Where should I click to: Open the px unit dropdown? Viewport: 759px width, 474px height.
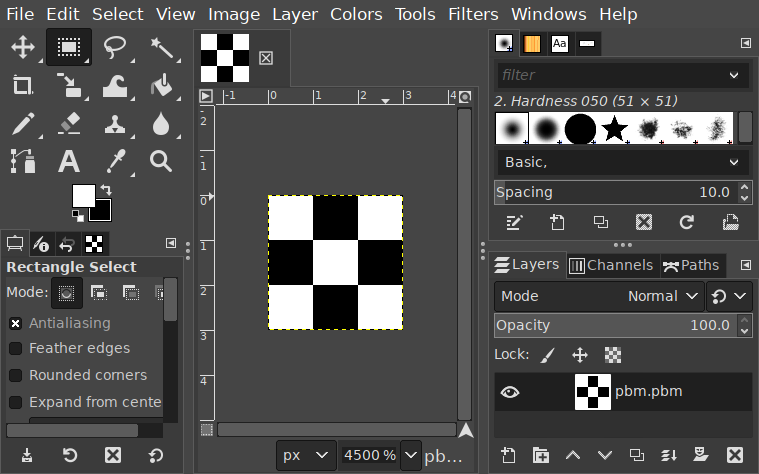305,455
